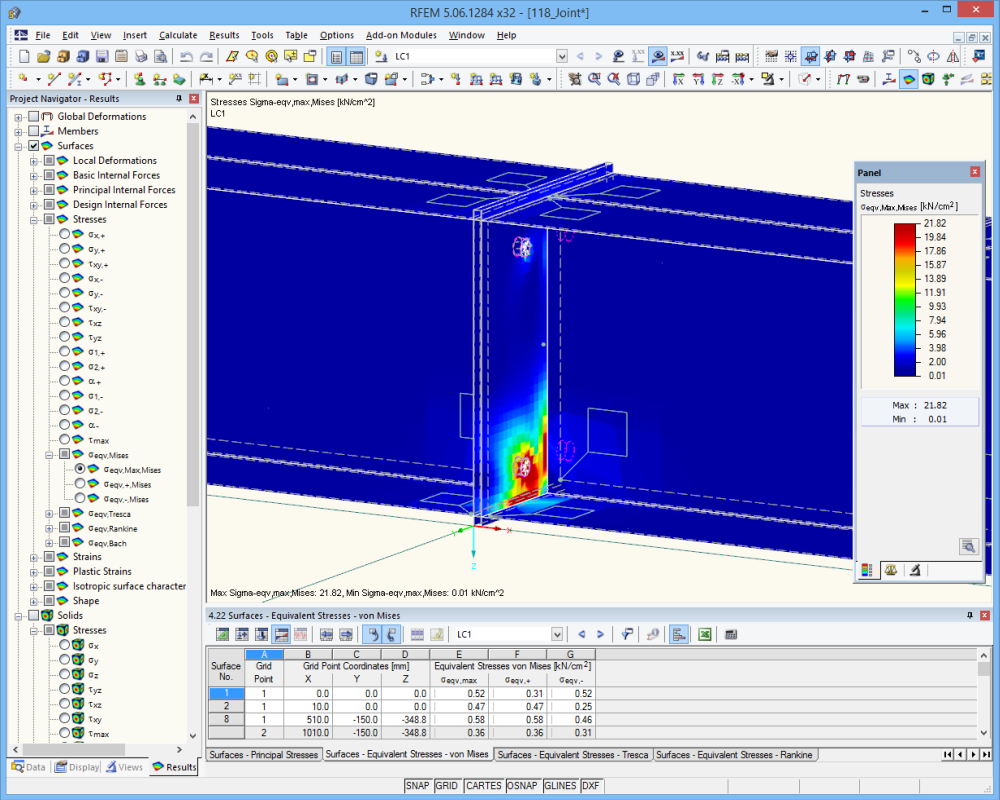Switch to Surfaces - Equivalent Stresses - Tresca tab

pyautogui.click(x=572, y=755)
